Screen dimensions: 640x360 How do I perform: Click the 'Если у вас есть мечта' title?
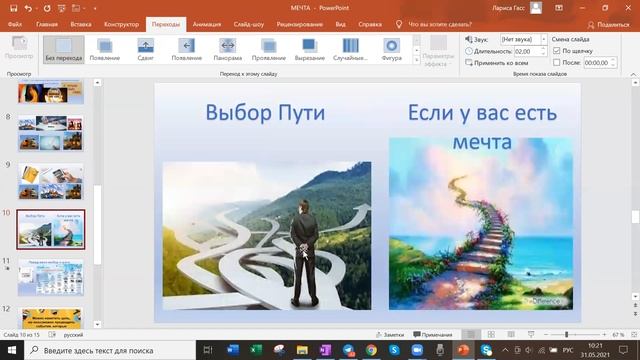point(482,127)
